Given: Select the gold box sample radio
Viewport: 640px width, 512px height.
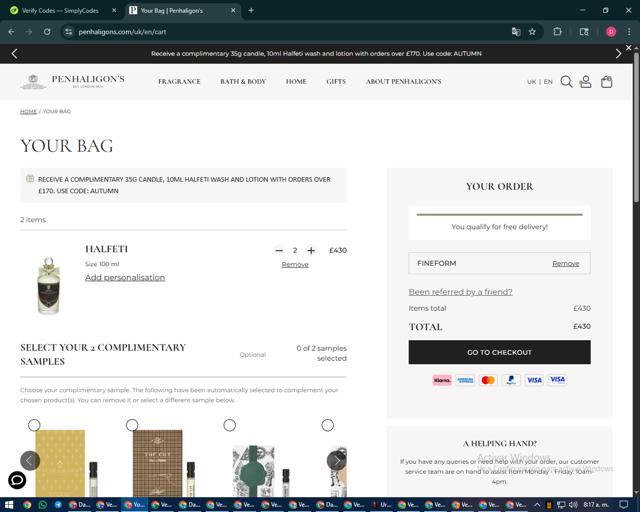Looking at the screenshot, I should (x=34, y=425).
